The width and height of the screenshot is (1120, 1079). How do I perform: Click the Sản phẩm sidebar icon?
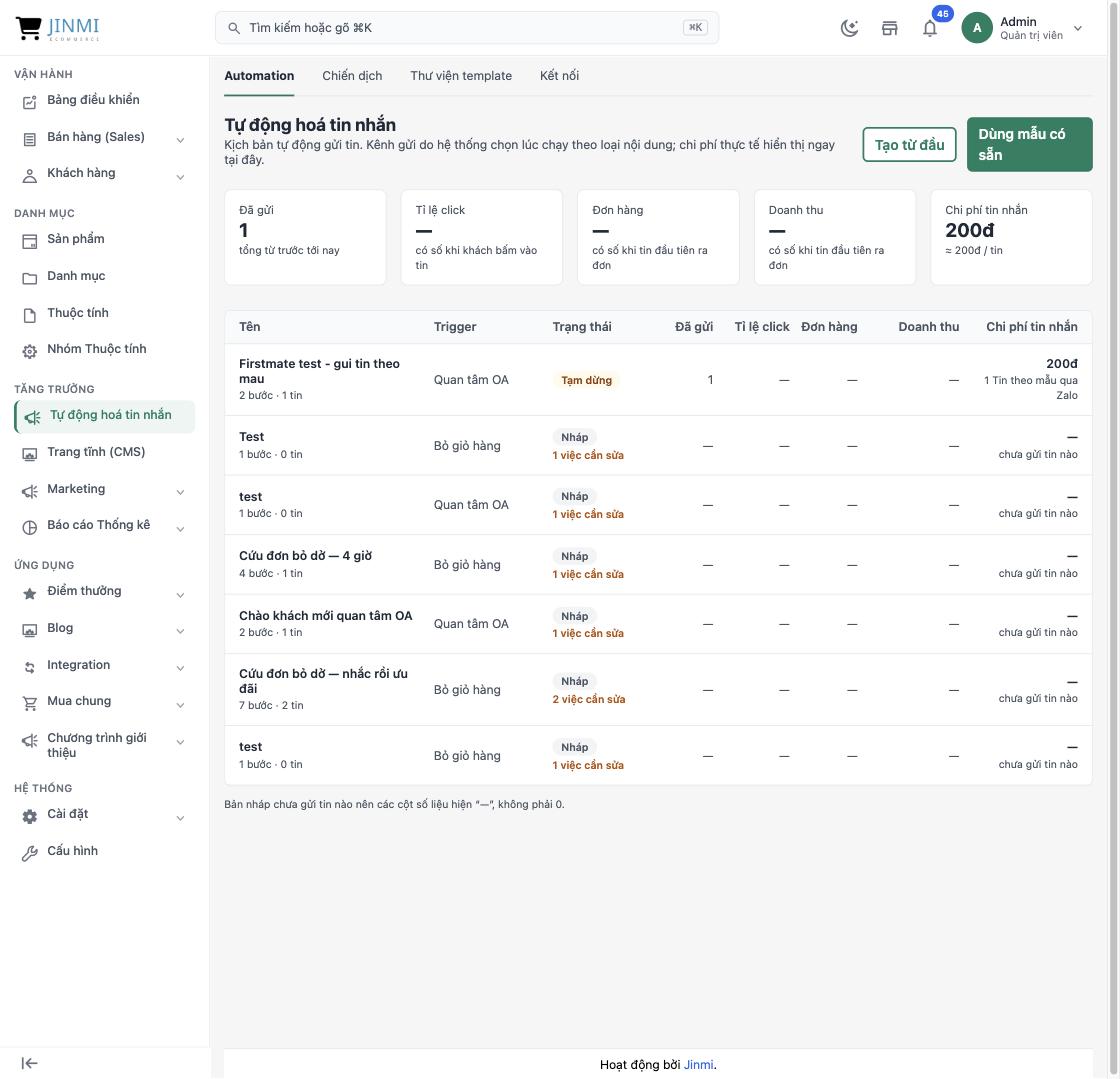coord(29,241)
